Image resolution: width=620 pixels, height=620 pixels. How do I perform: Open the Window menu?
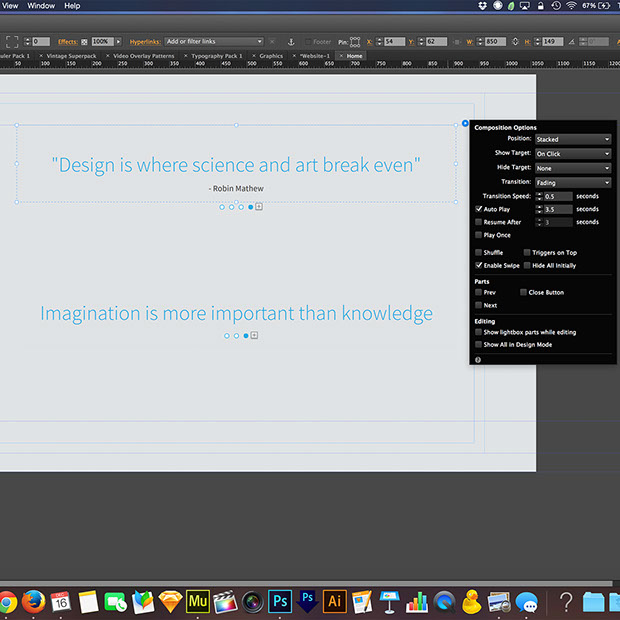(x=41, y=6)
